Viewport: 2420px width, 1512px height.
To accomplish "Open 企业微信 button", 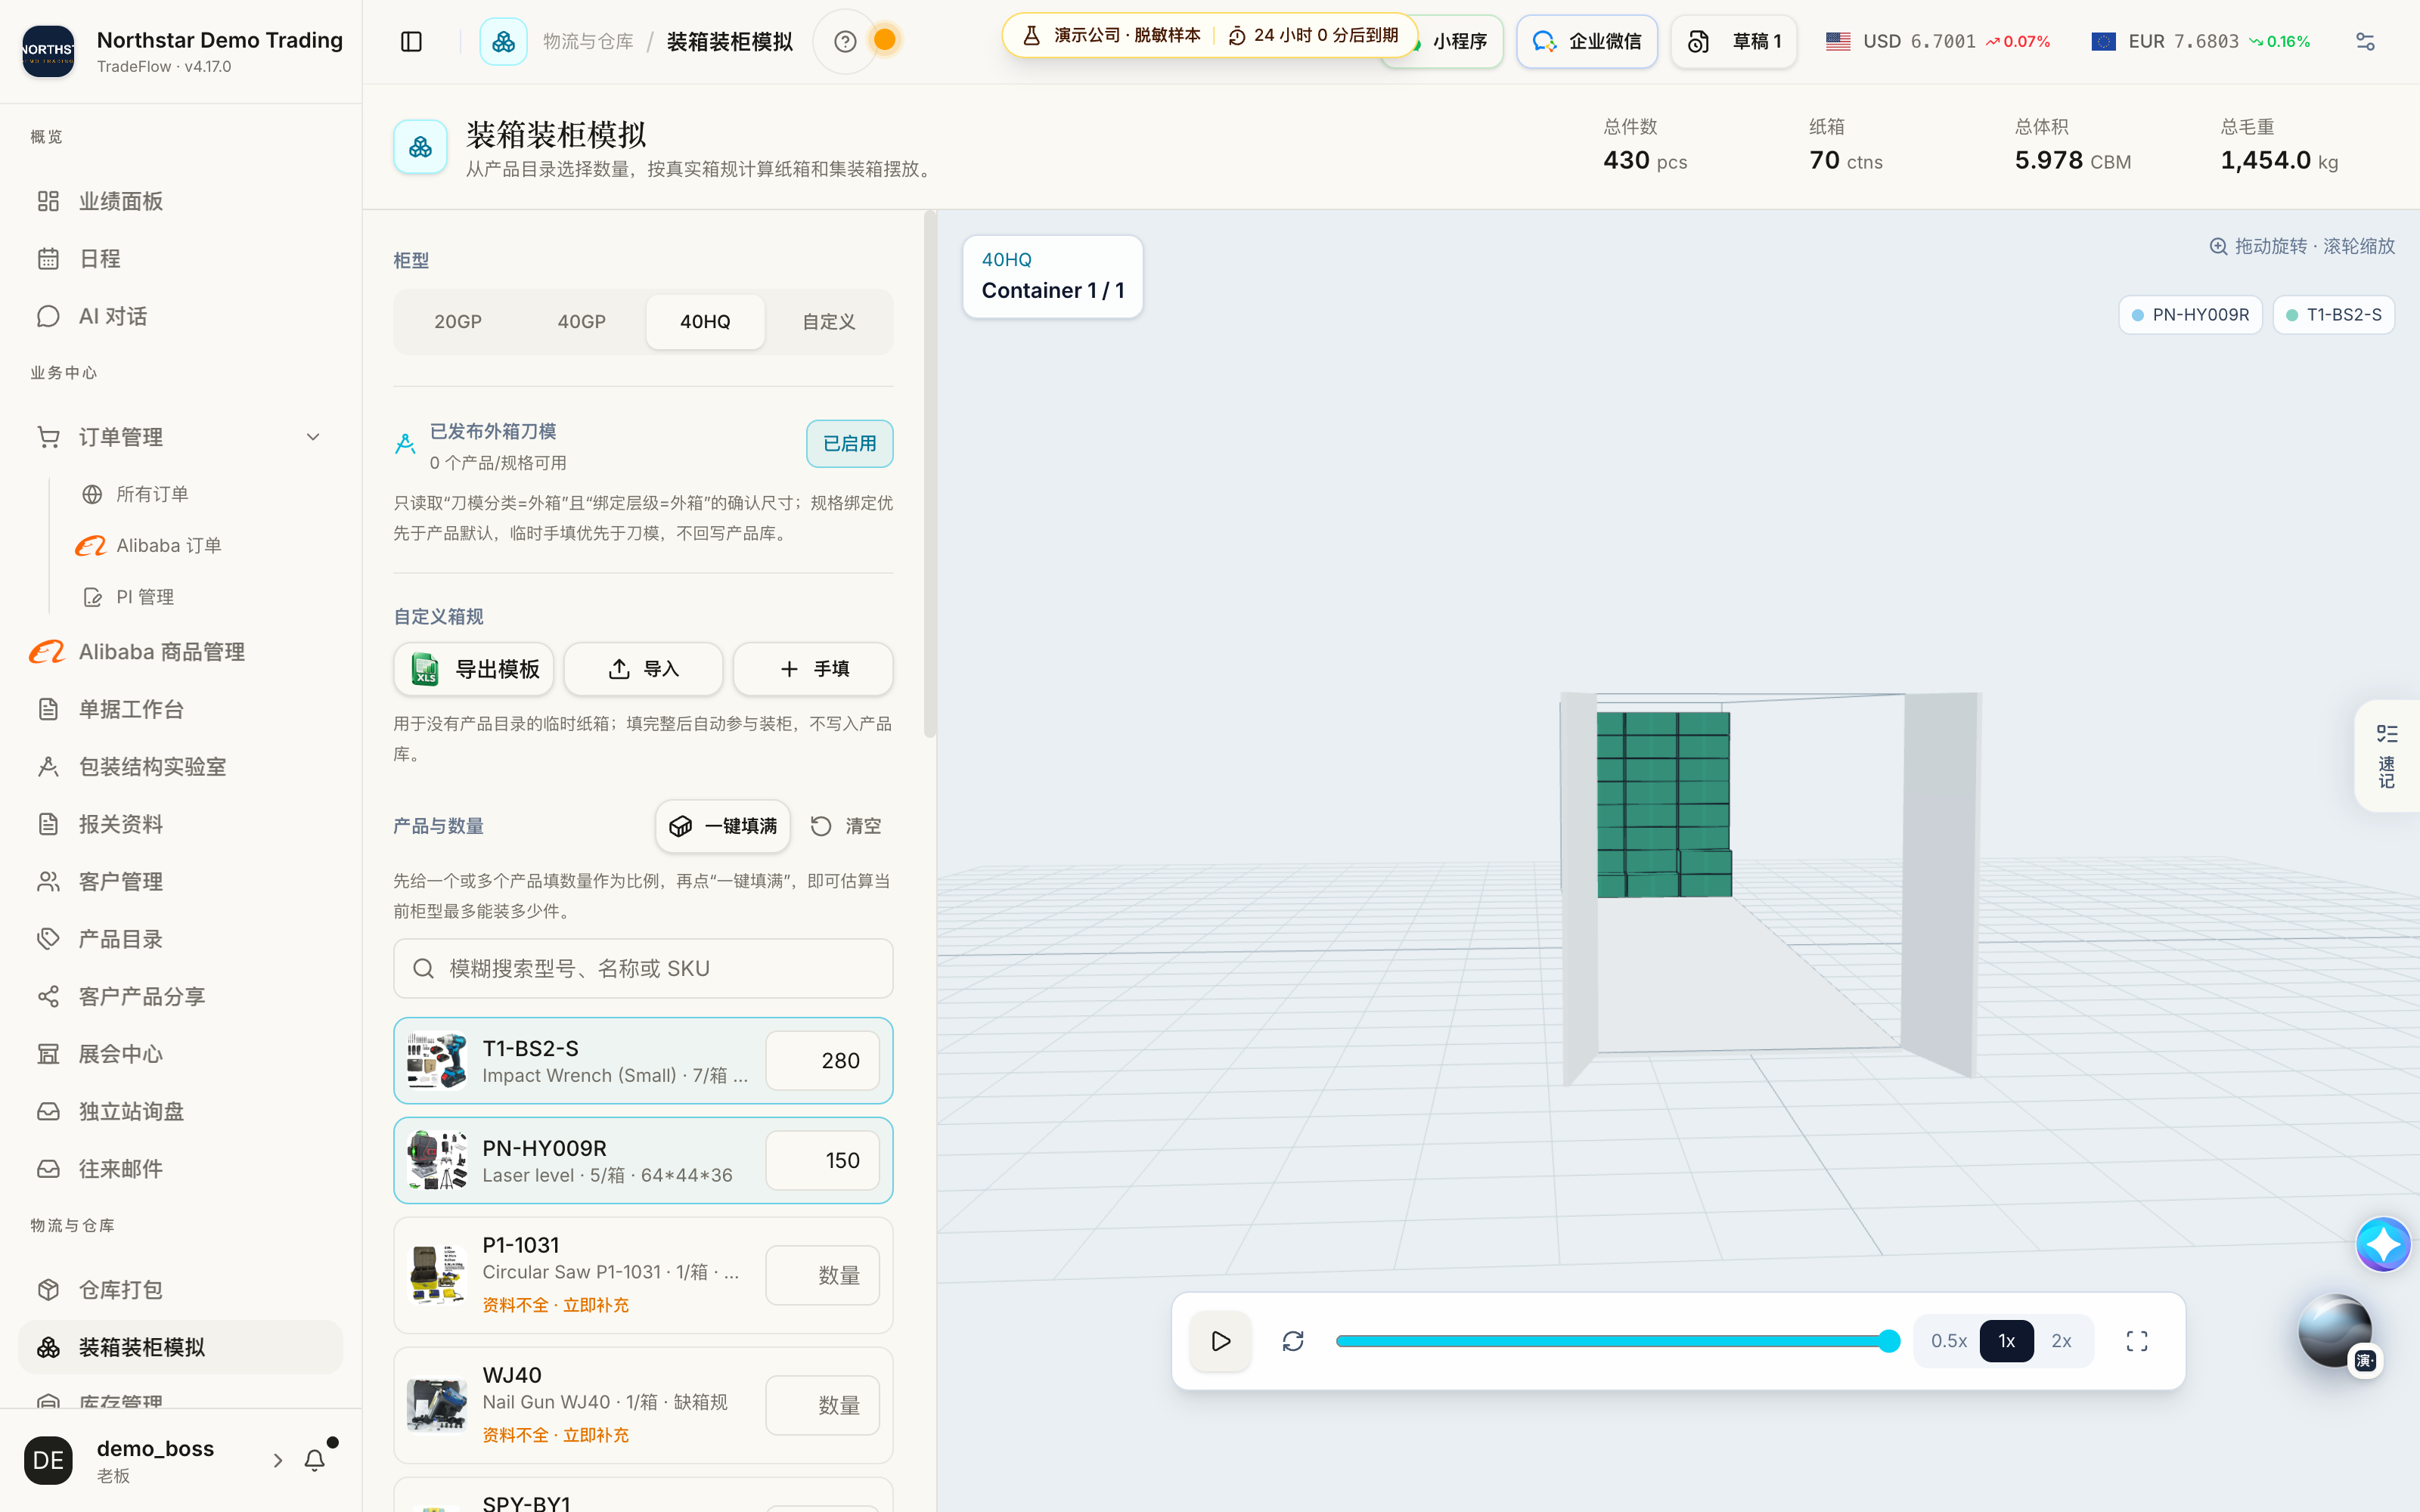I will click(x=1587, y=41).
